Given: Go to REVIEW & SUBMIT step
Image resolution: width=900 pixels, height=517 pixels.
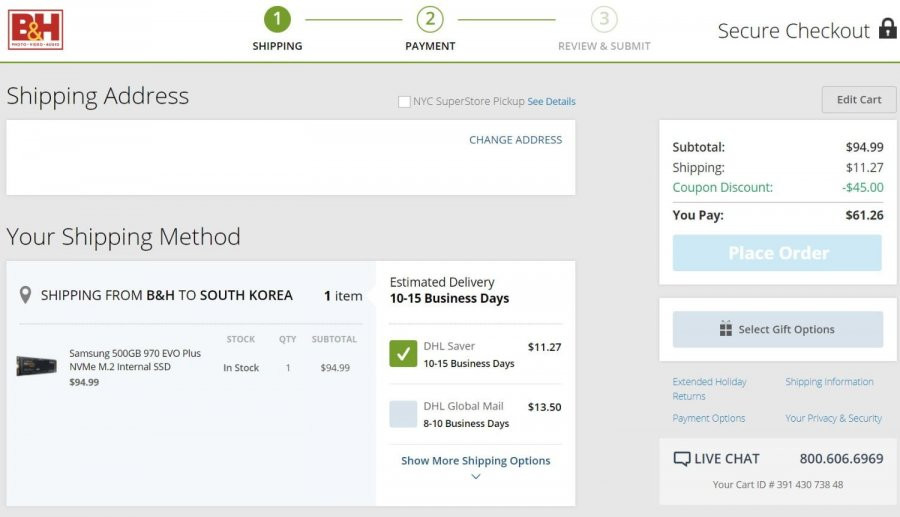Looking at the screenshot, I should pyautogui.click(x=604, y=46).
